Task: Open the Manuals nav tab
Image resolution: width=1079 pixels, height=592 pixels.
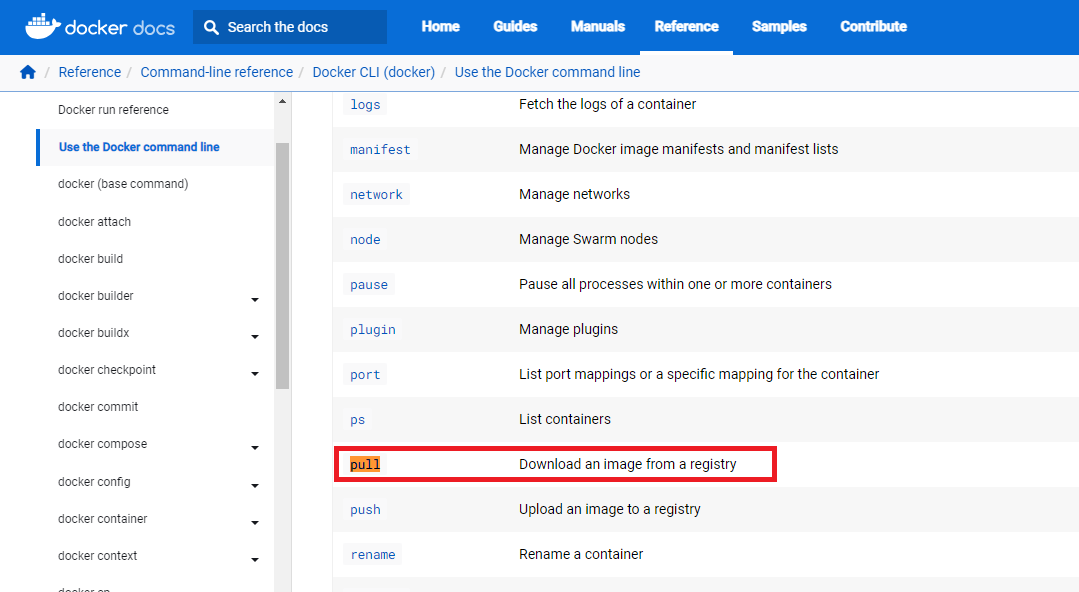Action: coord(597,27)
